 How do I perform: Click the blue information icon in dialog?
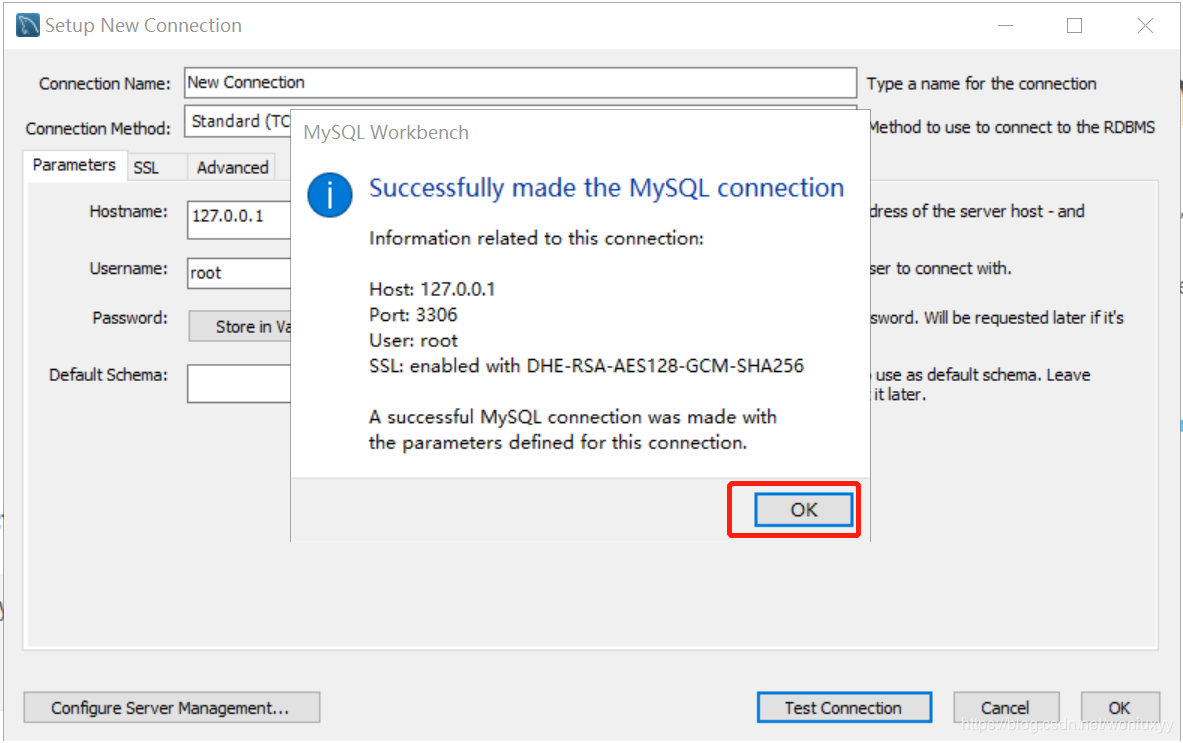click(330, 195)
